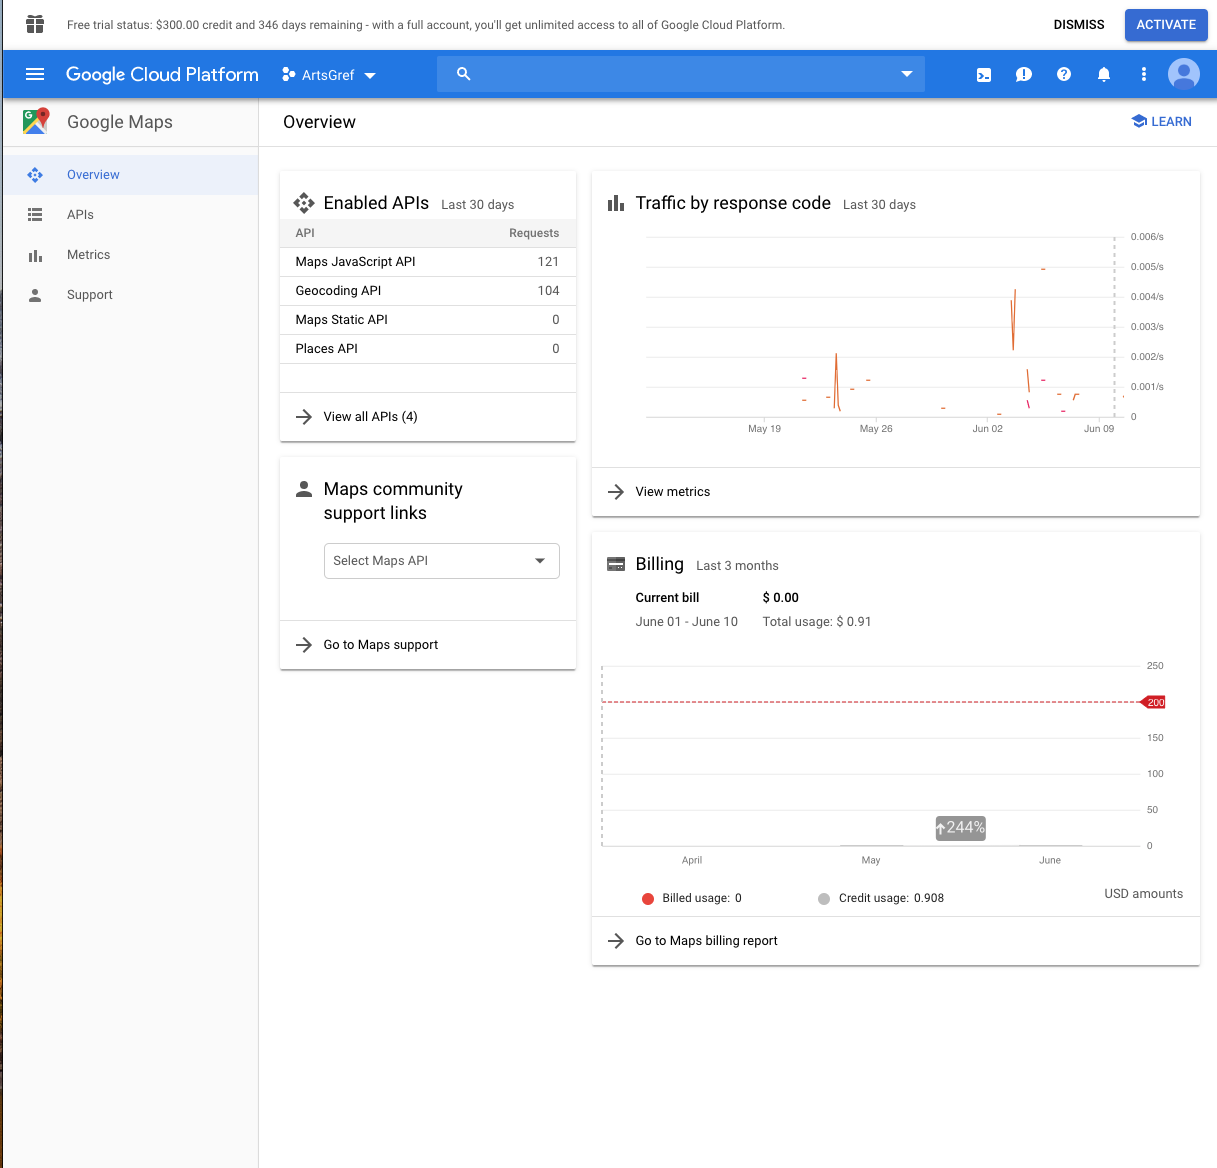The image size is (1217, 1168).
Task: Click the search magnifier icon
Action: pyautogui.click(x=463, y=74)
